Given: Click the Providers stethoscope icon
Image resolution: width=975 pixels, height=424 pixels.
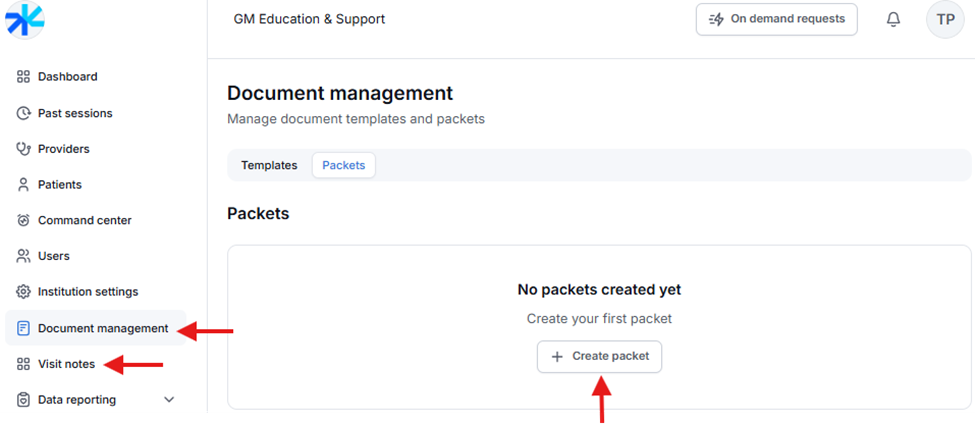Looking at the screenshot, I should pyautogui.click(x=24, y=149).
